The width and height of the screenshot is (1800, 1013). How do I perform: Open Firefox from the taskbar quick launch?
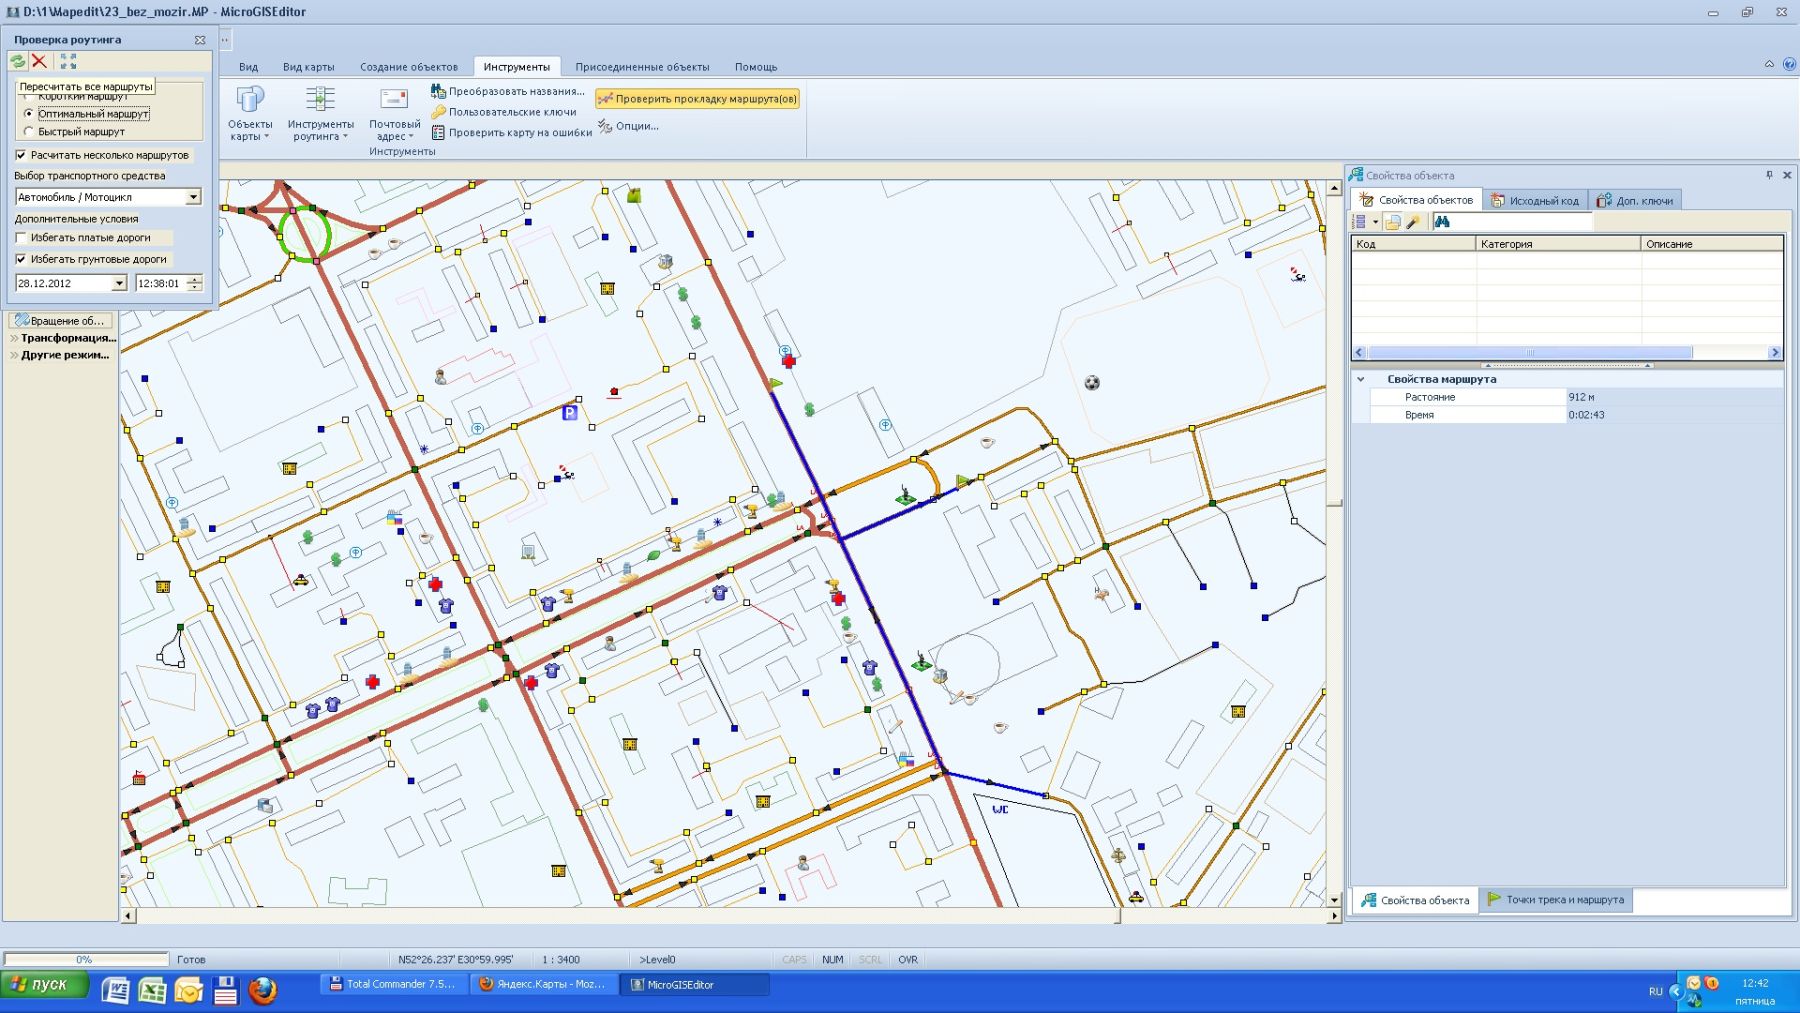click(x=262, y=989)
